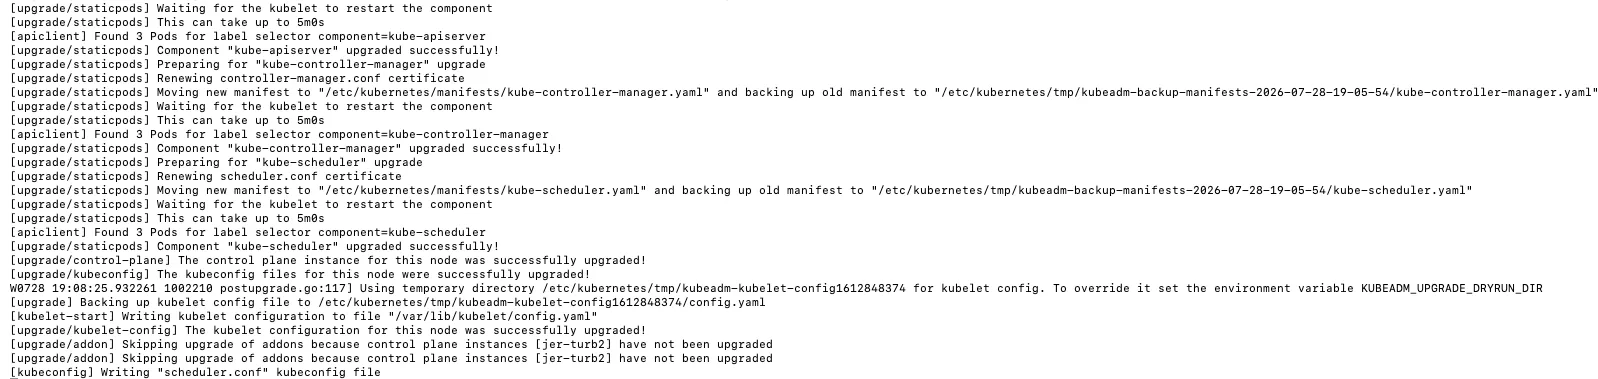The image size is (1598, 379).
Task: Click the last line's "scheduler.conf" text
Action: (x=212, y=372)
